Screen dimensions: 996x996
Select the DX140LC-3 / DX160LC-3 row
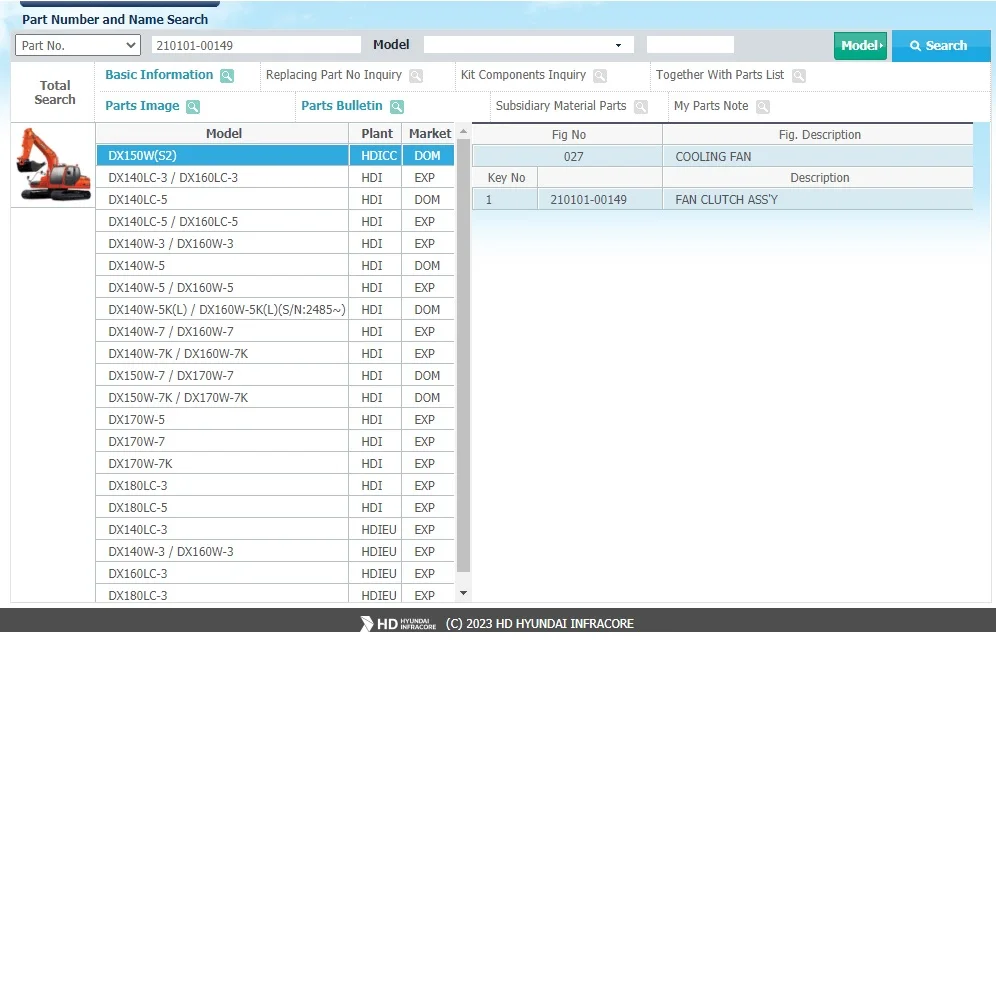(x=275, y=178)
